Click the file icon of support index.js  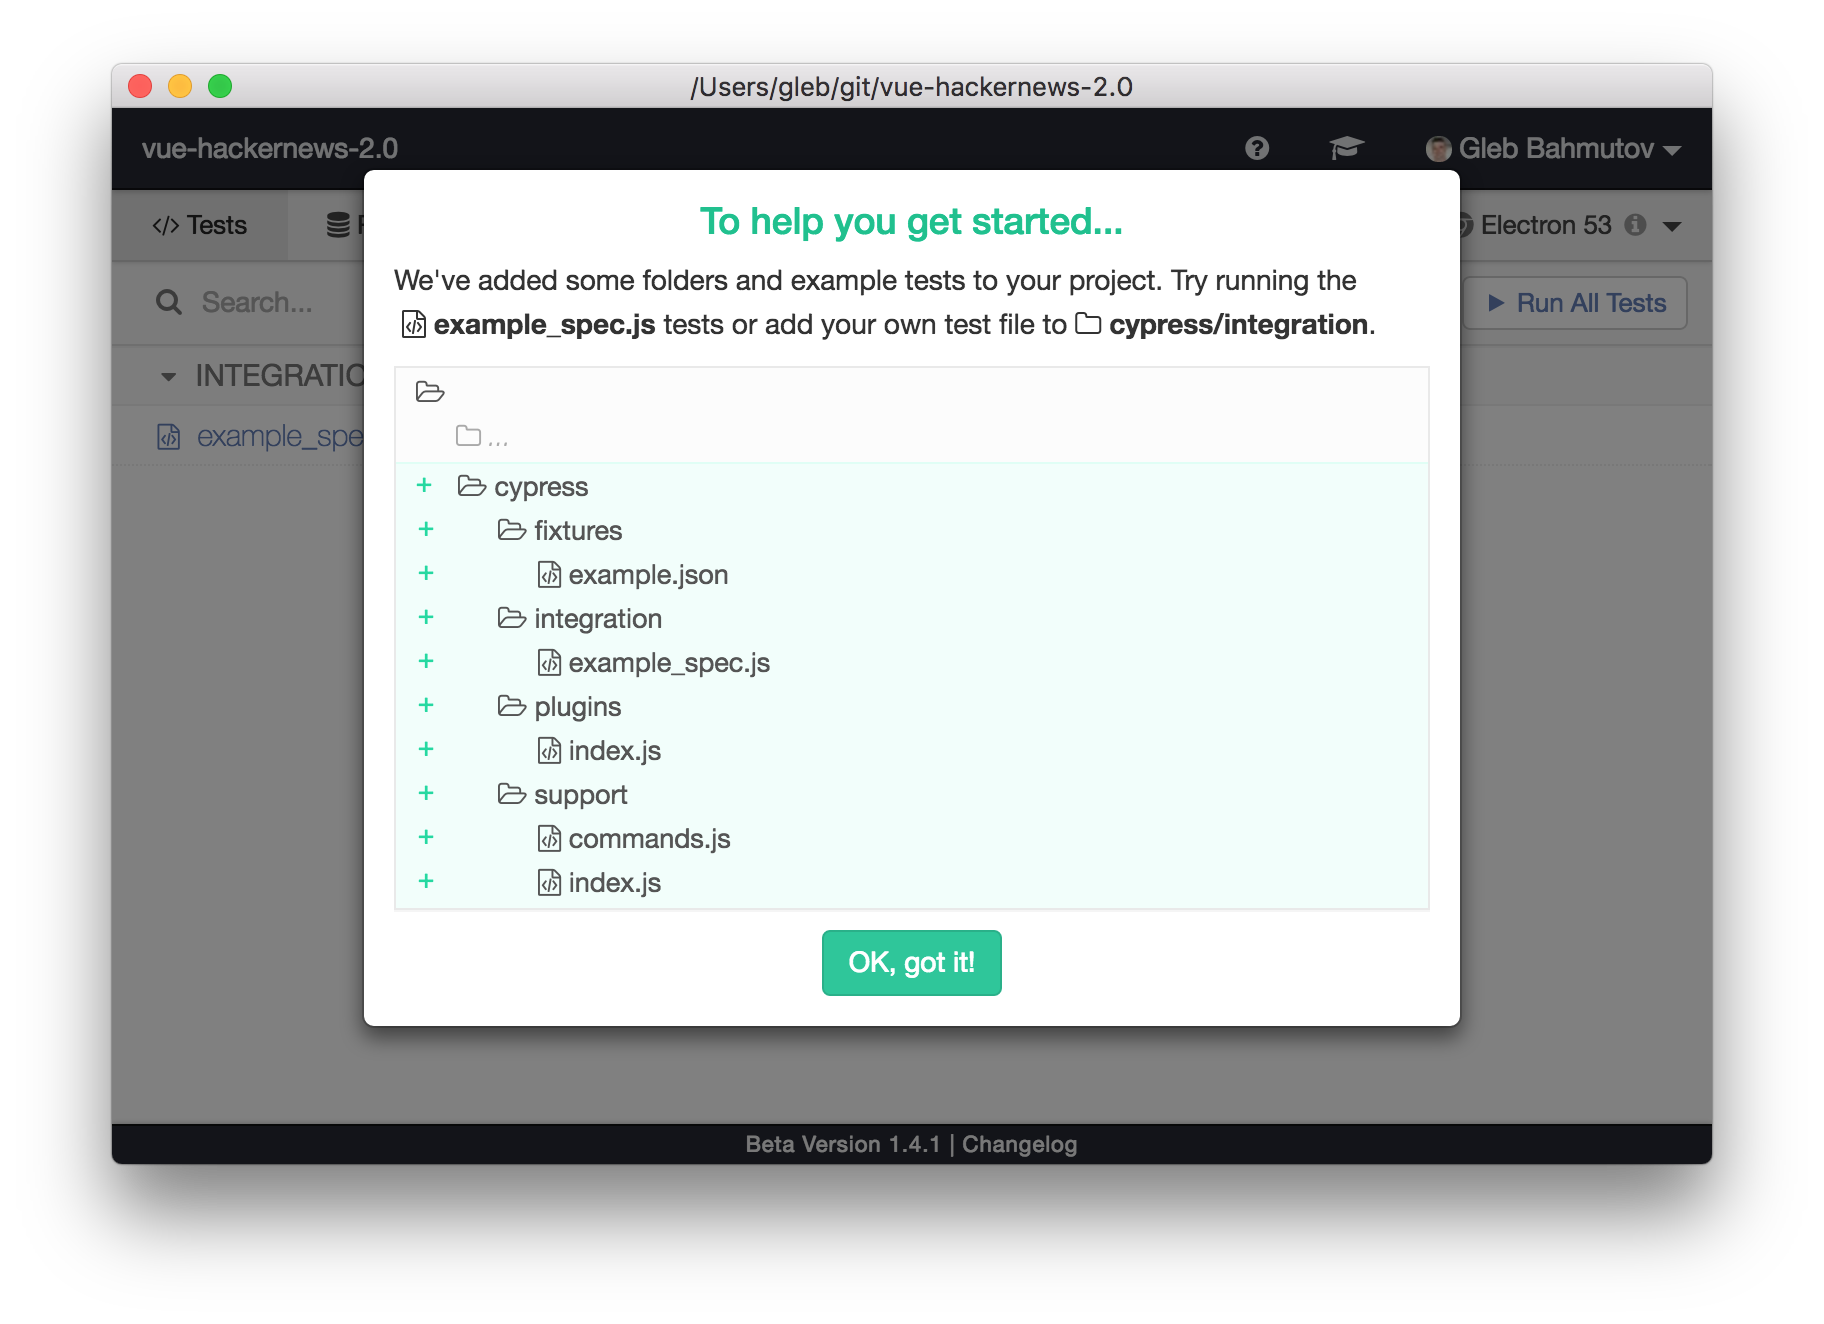[x=549, y=882]
